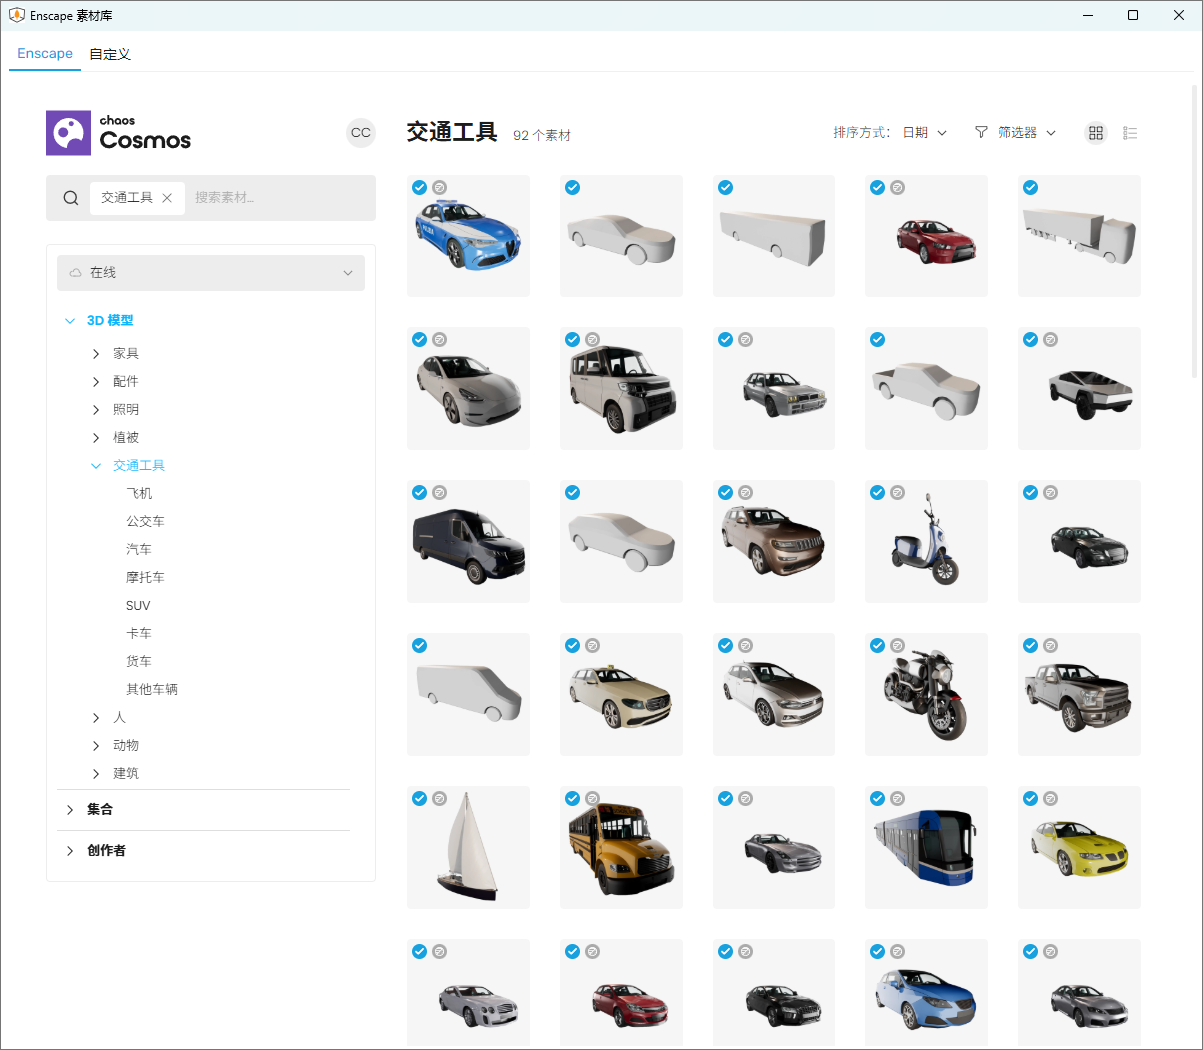Collapse the 交通工具 tree node
Screen dimensions: 1203x1050
tap(96, 466)
